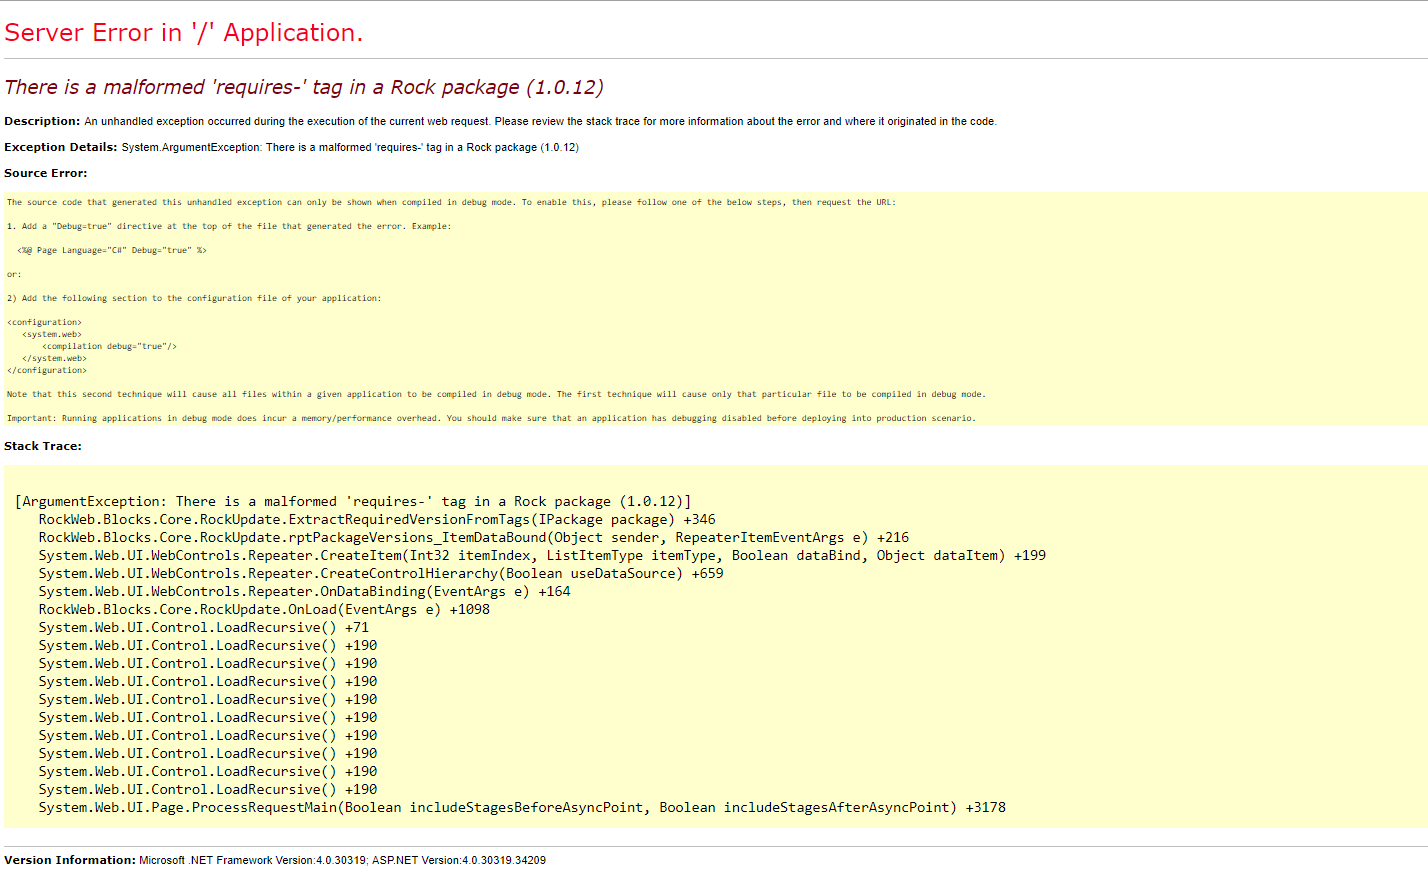Click the 'Source Error:' section label

click(45, 173)
